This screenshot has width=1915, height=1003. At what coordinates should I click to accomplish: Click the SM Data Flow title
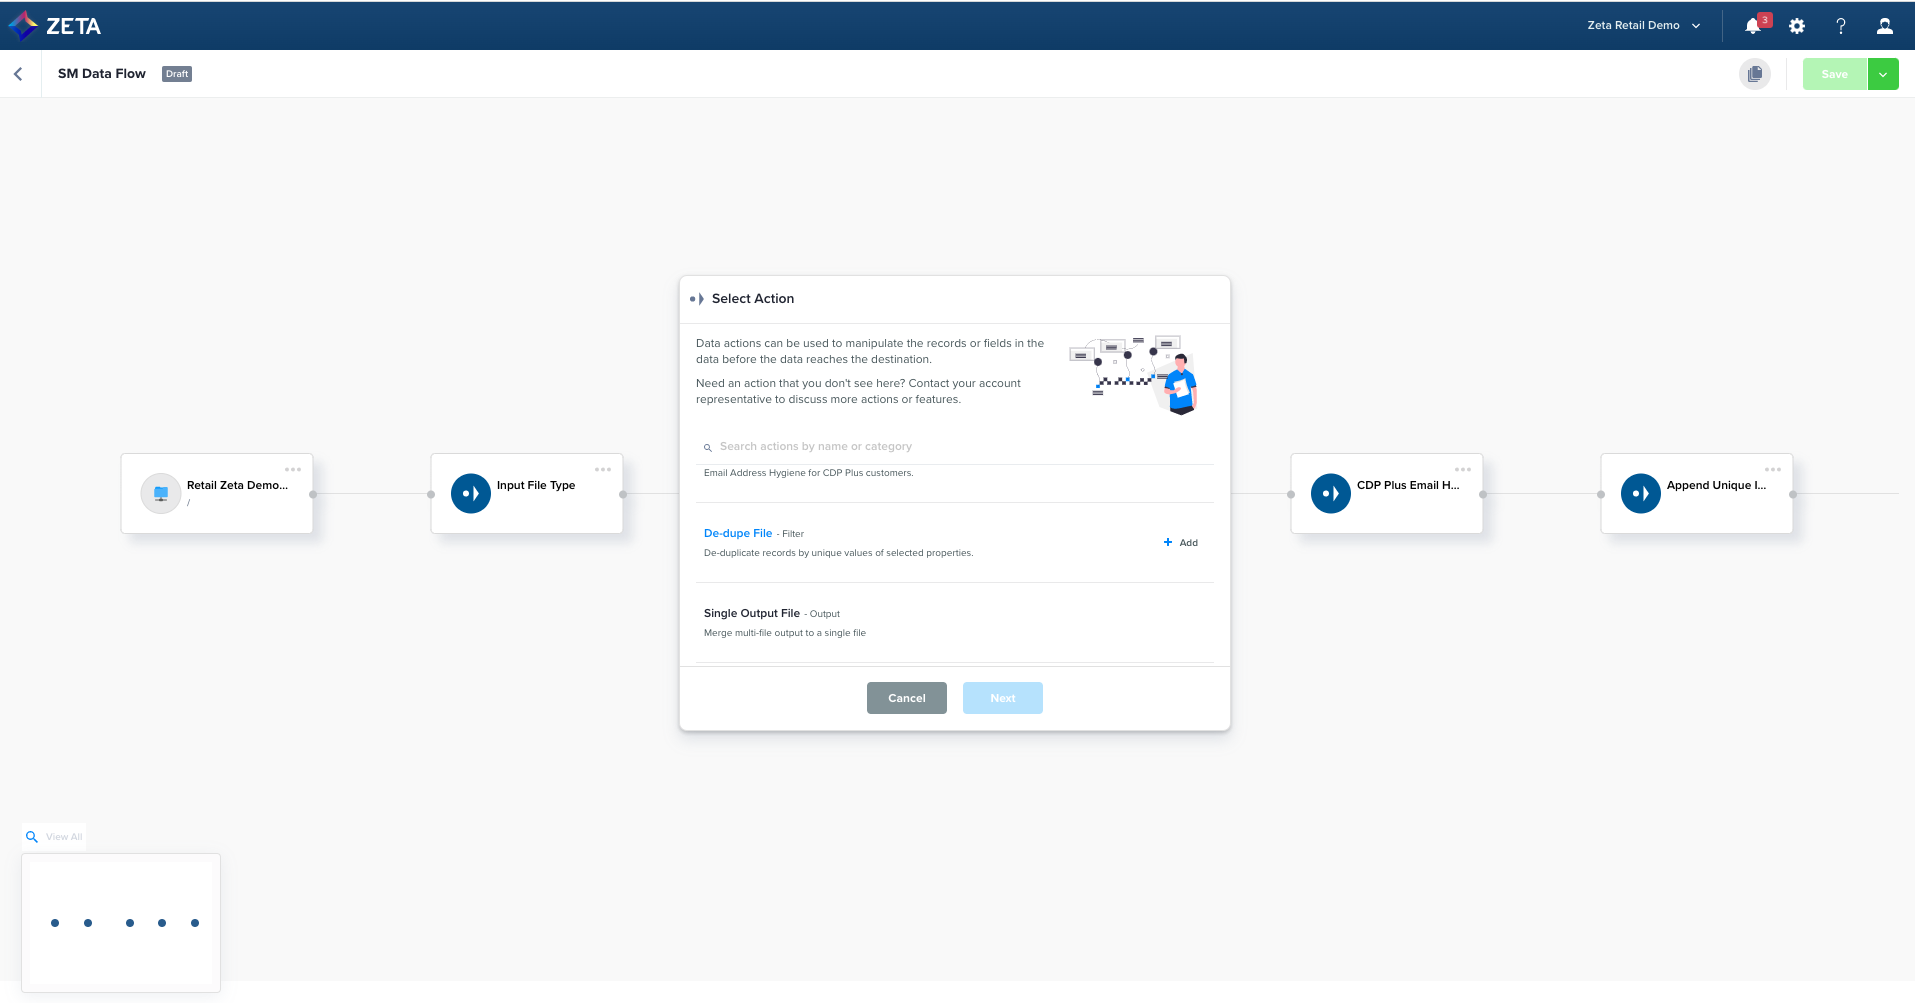coord(102,74)
